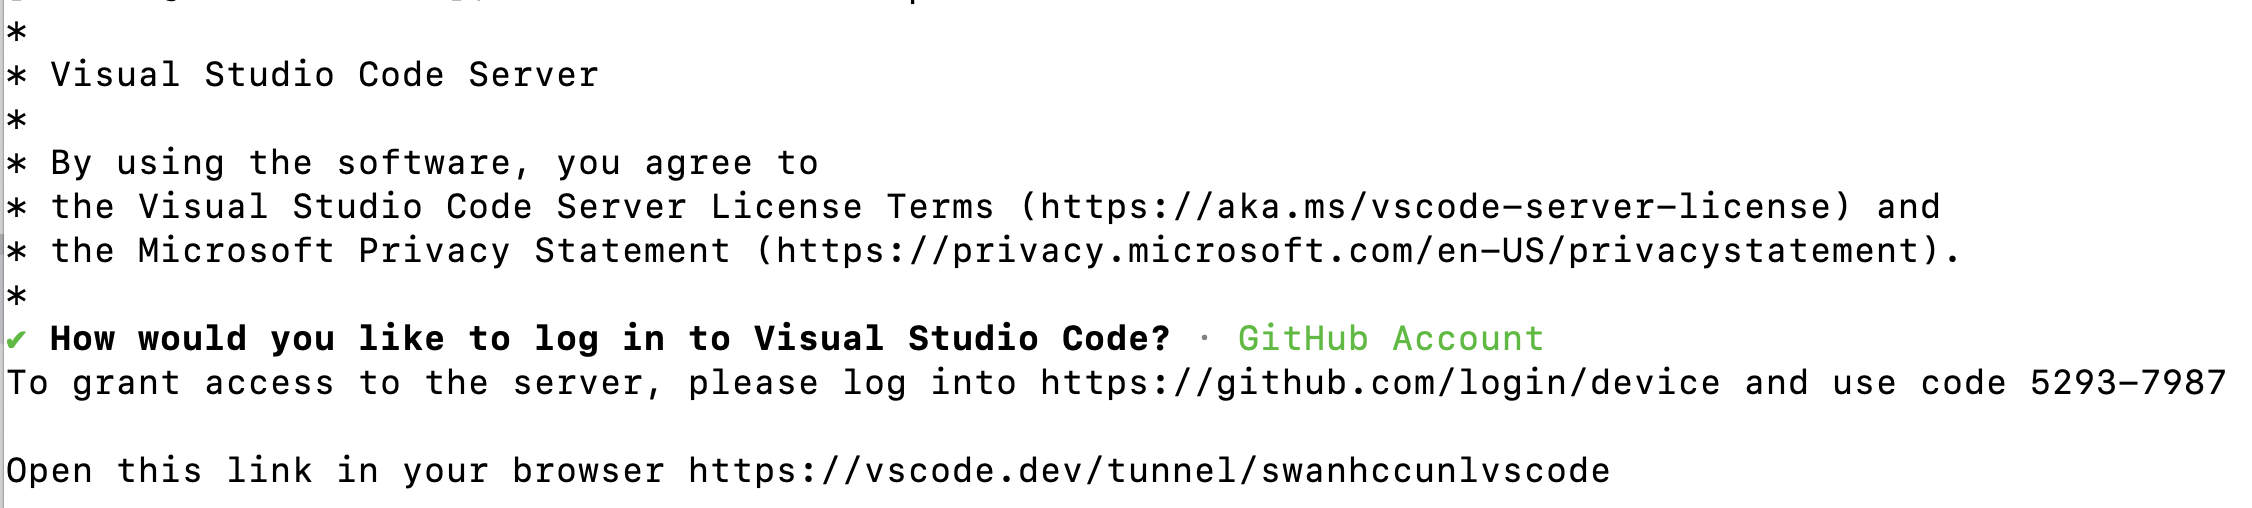Click the asterisk before 'the Microsoft Privacy Statement'
Viewport: 2252px width, 508px height.
click(x=16, y=252)
